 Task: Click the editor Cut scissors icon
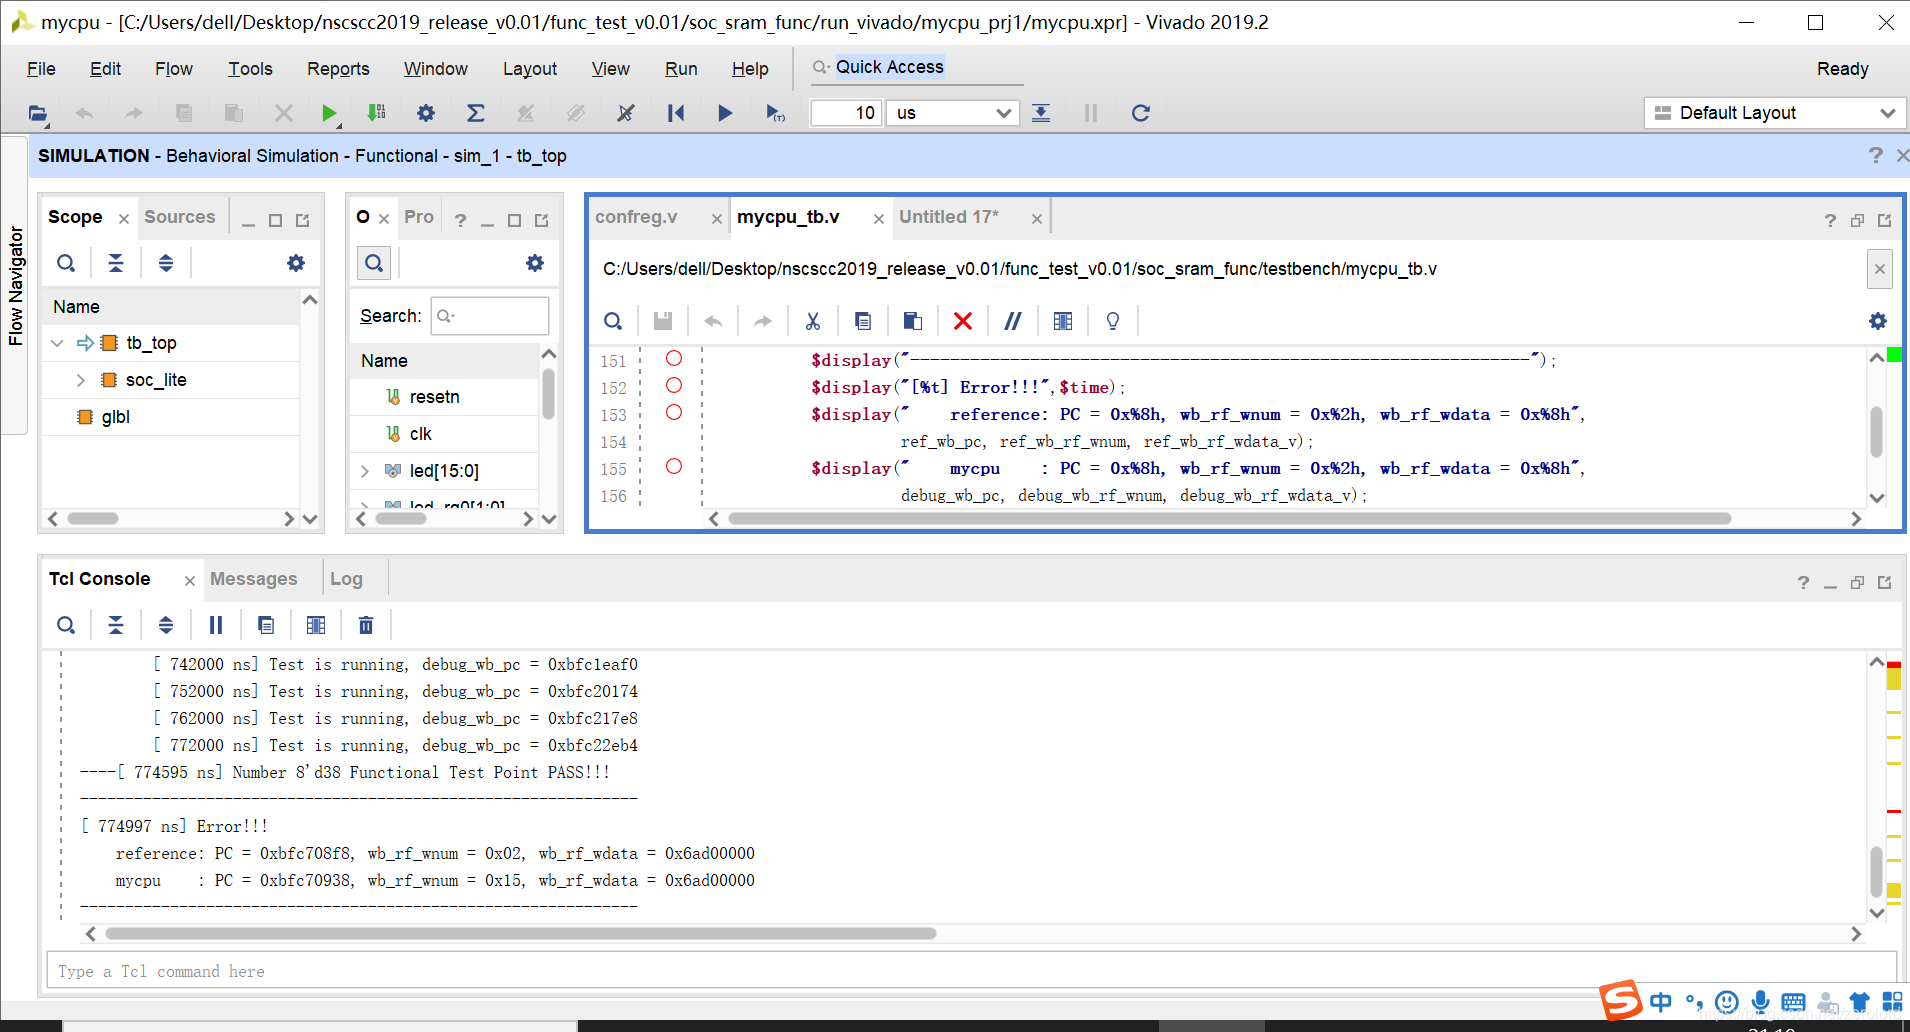pyautogui.click(x=813, y=321)
